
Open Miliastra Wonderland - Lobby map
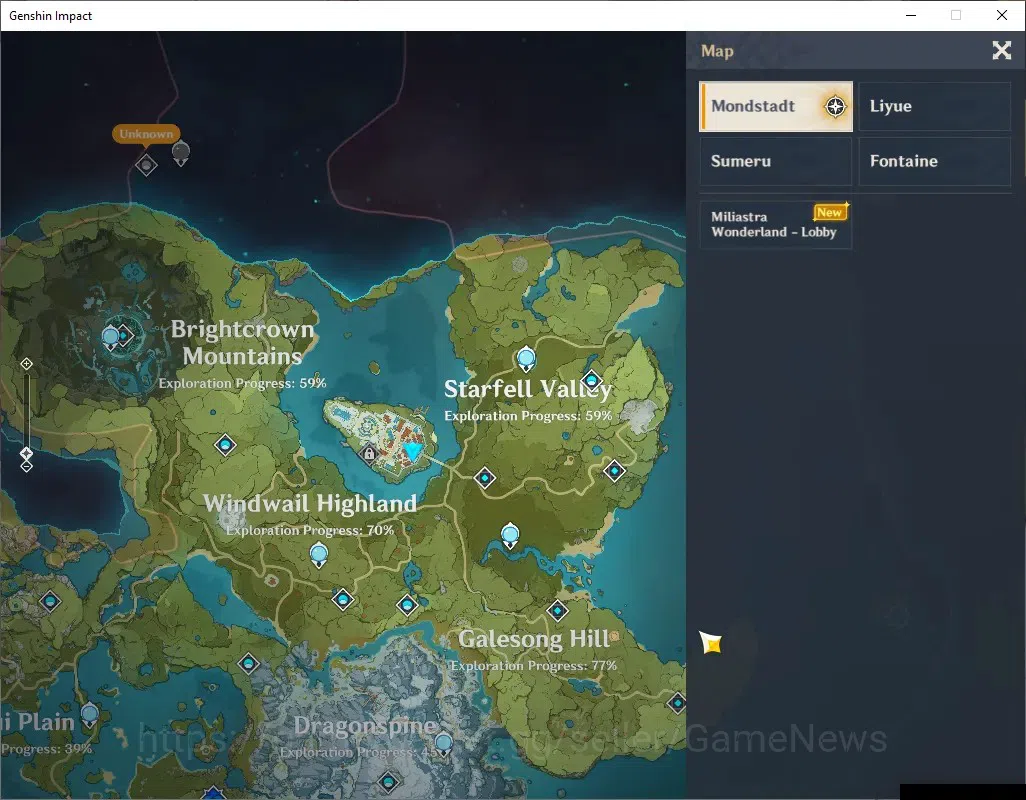point(775,224)
